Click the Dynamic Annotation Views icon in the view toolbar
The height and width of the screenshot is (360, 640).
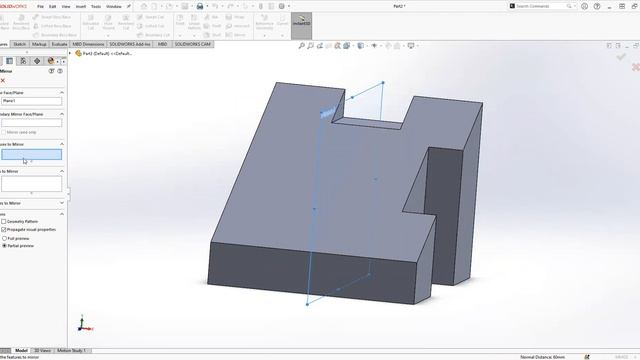click(338, 46)
